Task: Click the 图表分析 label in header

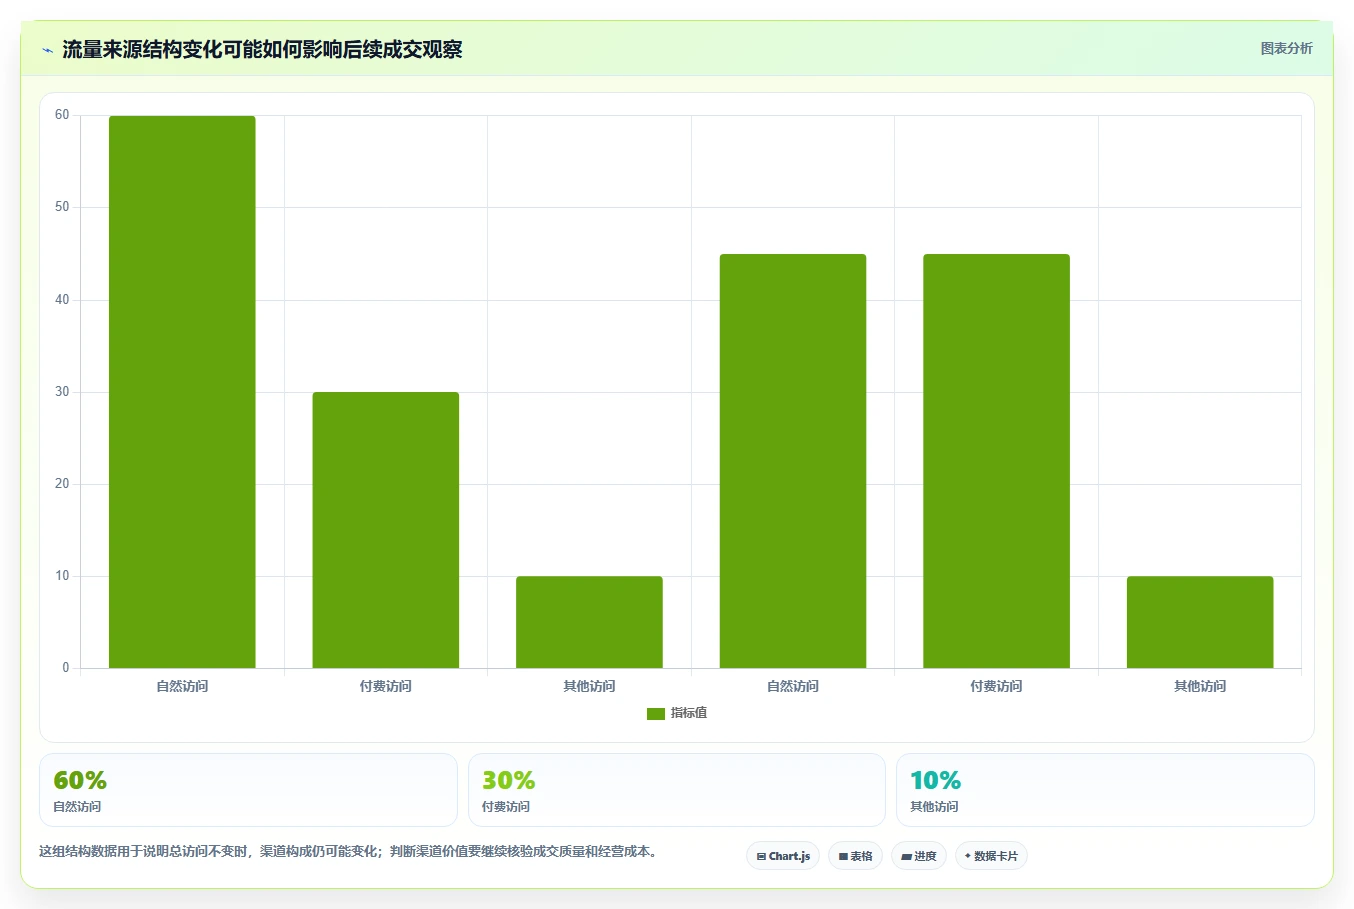Action: coord(1286,48)
